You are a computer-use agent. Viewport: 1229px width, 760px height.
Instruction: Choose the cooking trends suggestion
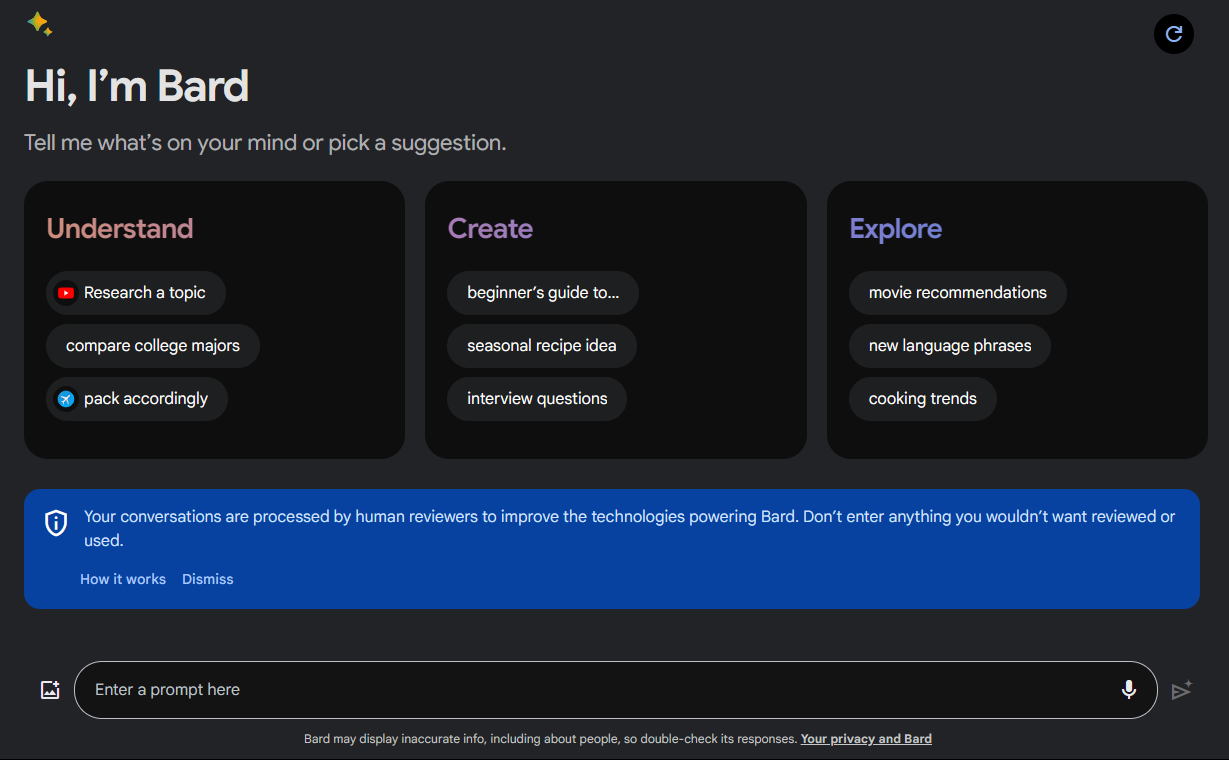[922, 398]
